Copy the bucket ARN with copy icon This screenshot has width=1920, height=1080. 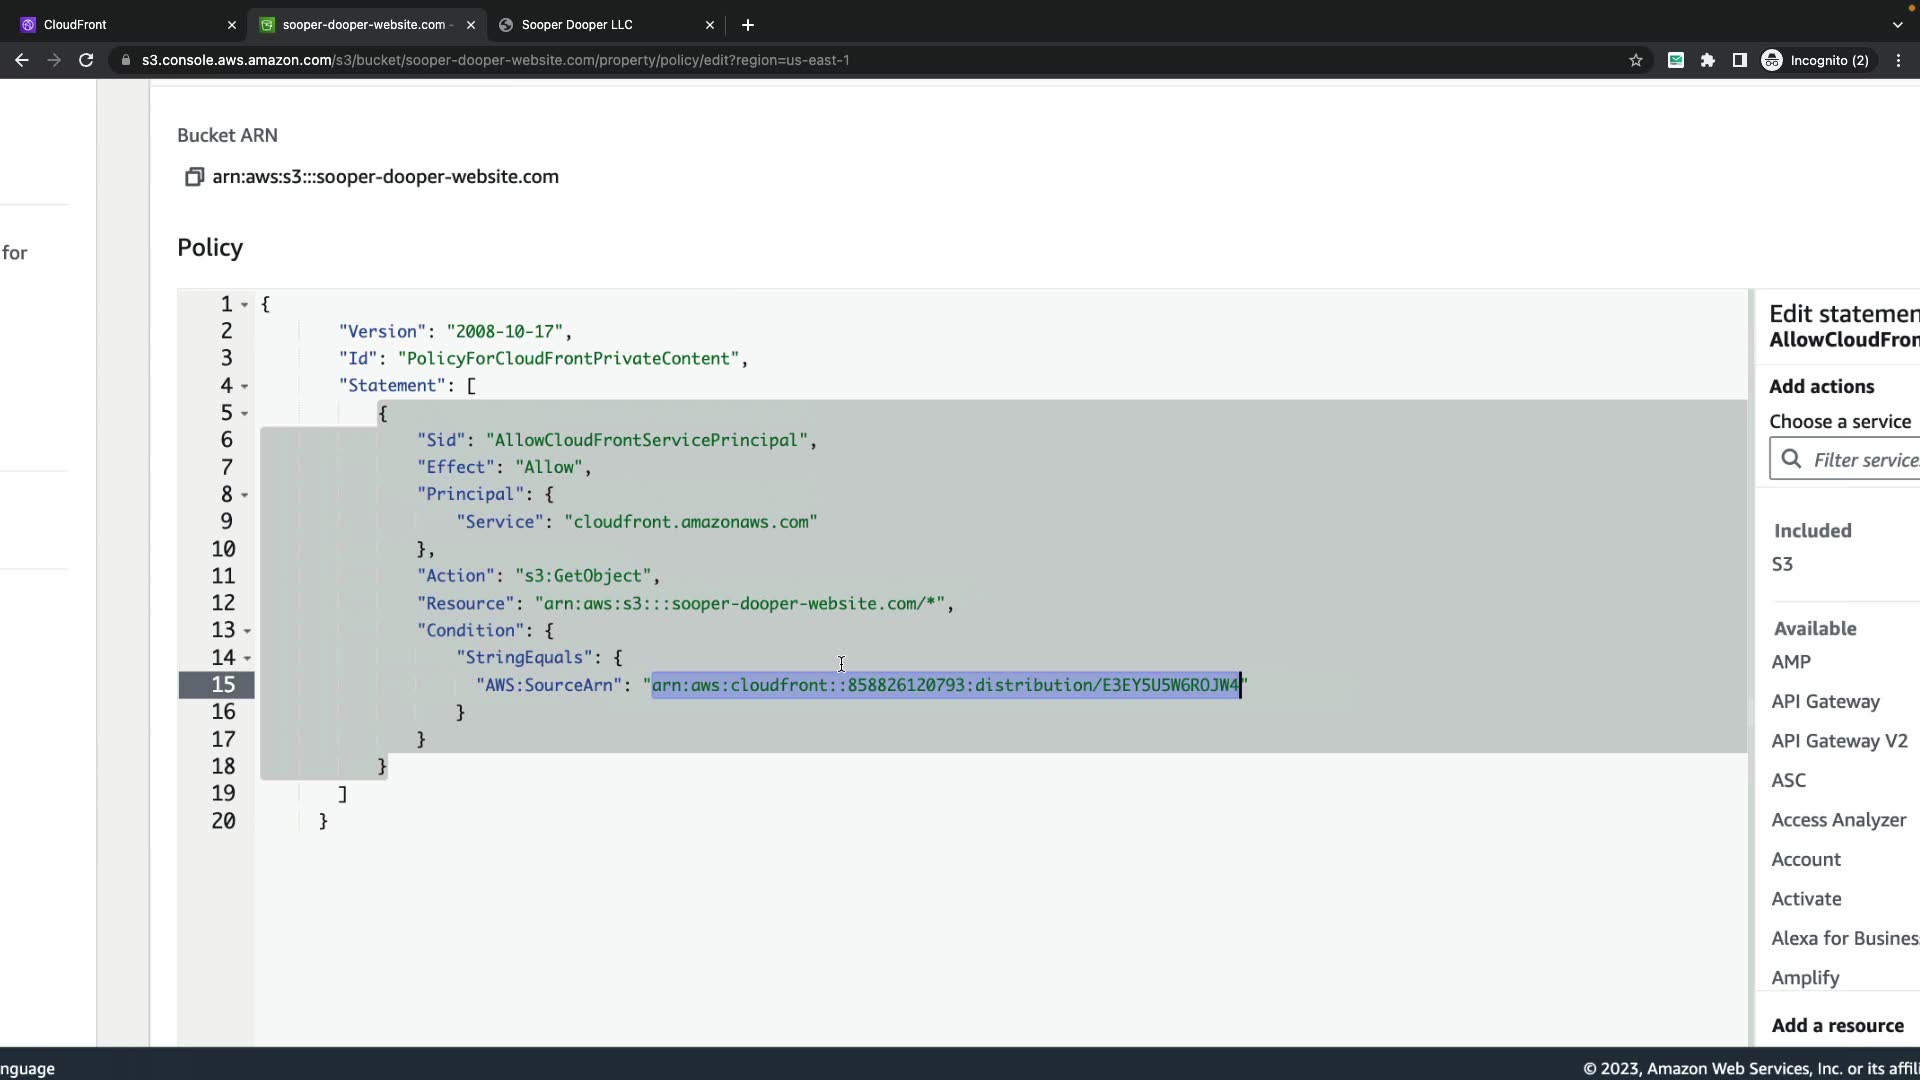click(194, 177)
